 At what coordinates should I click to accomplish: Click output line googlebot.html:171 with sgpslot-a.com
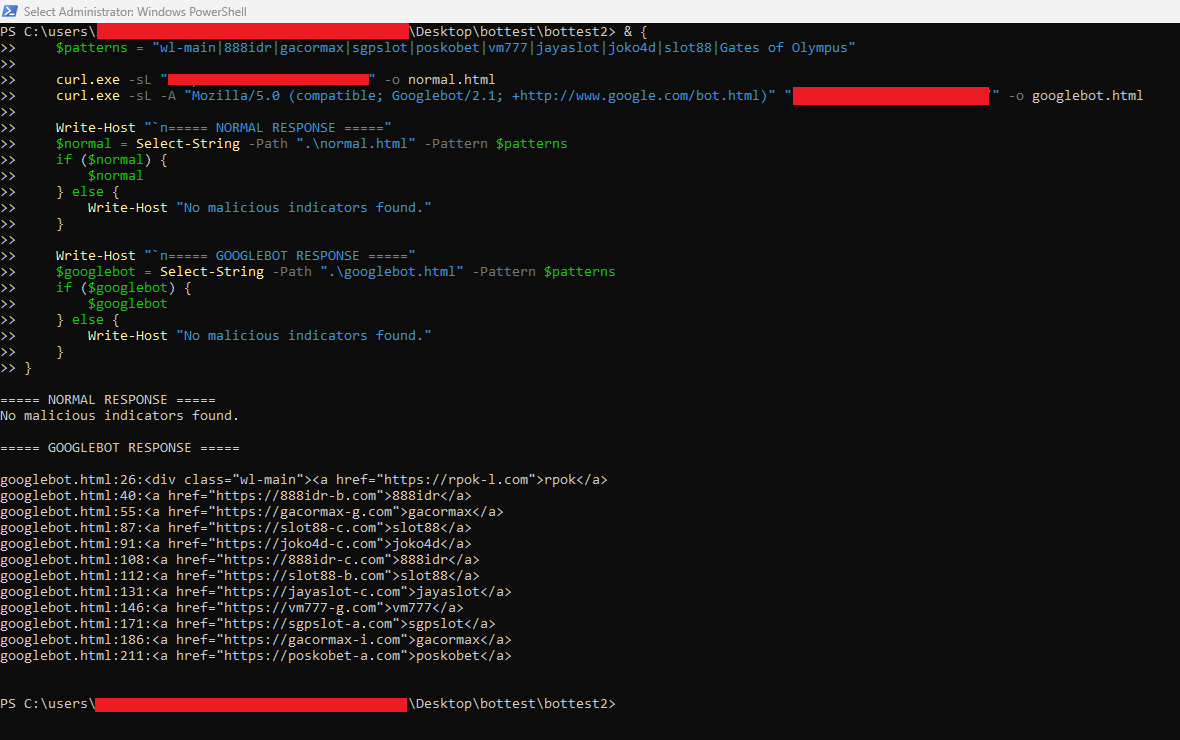[248, 624]
